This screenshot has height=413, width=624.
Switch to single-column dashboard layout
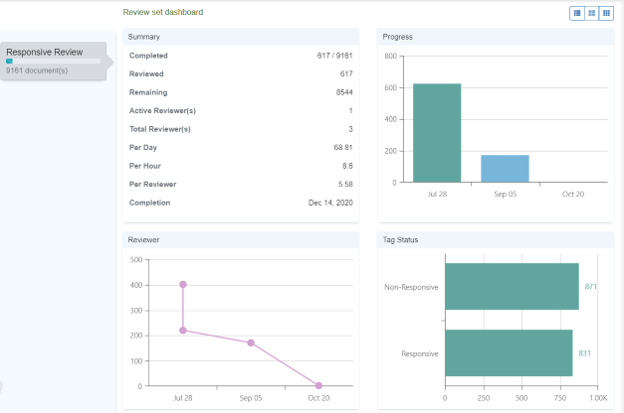577,13
